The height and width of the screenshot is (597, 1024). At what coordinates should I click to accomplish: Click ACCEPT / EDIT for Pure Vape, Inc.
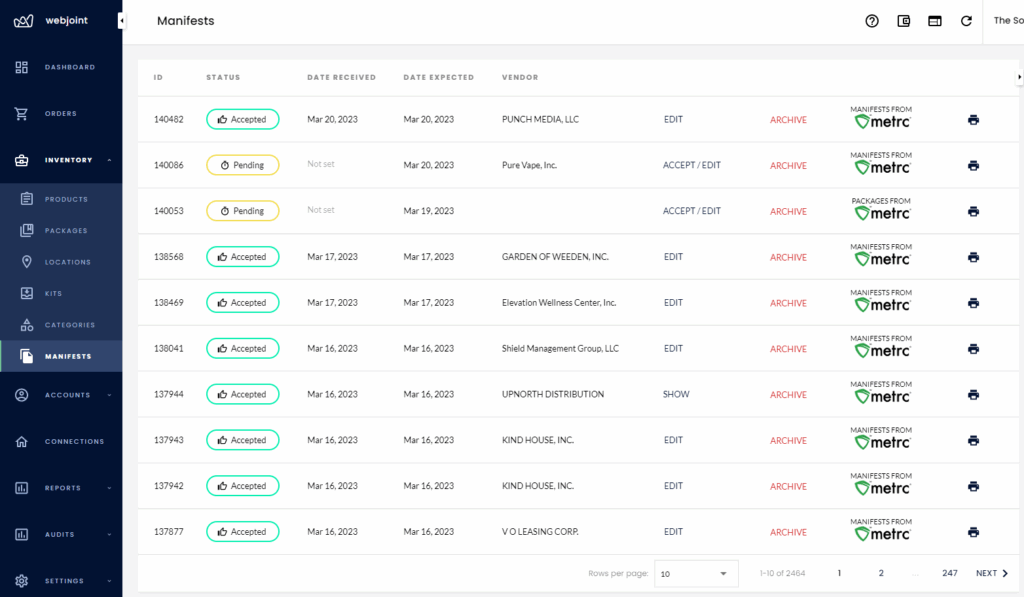pyautogui.click(x=691, y=166)
